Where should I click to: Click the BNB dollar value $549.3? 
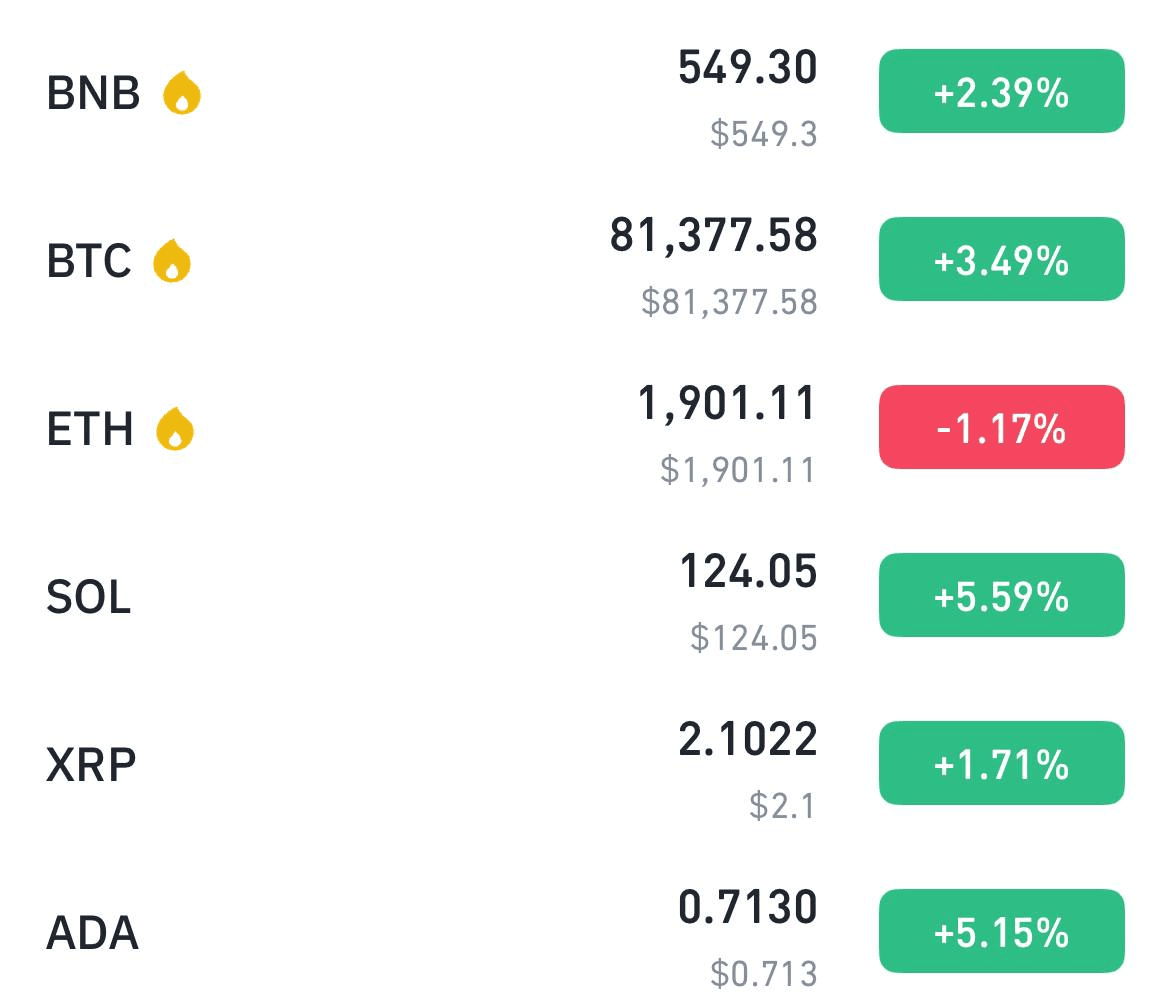(764, 134)
